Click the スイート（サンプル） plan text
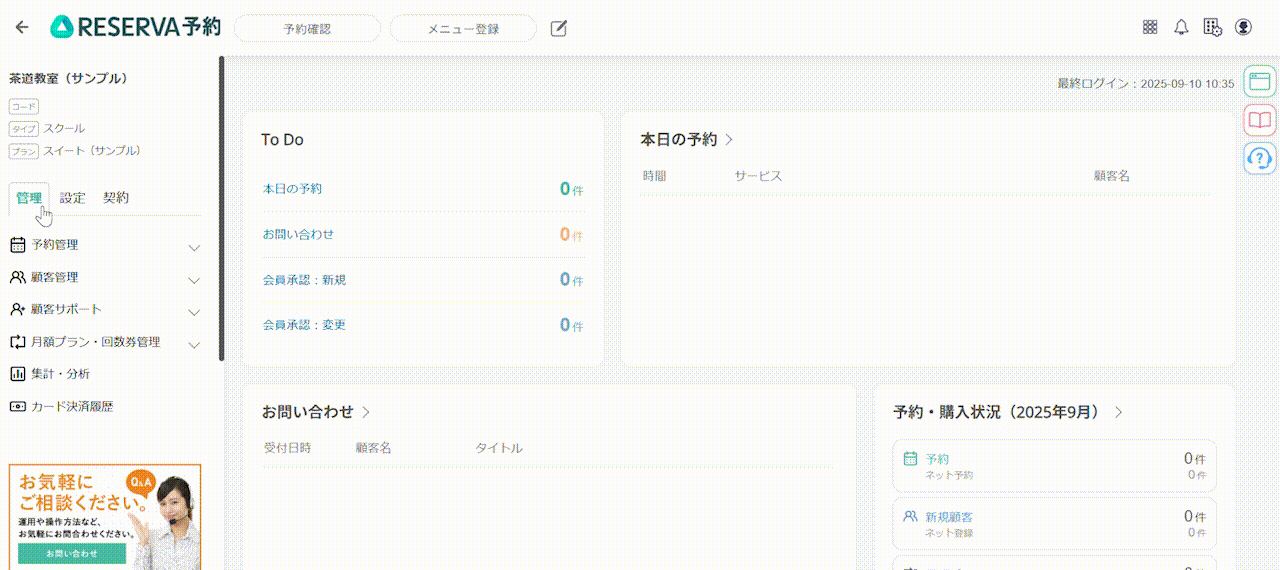 tap(92, 151)
